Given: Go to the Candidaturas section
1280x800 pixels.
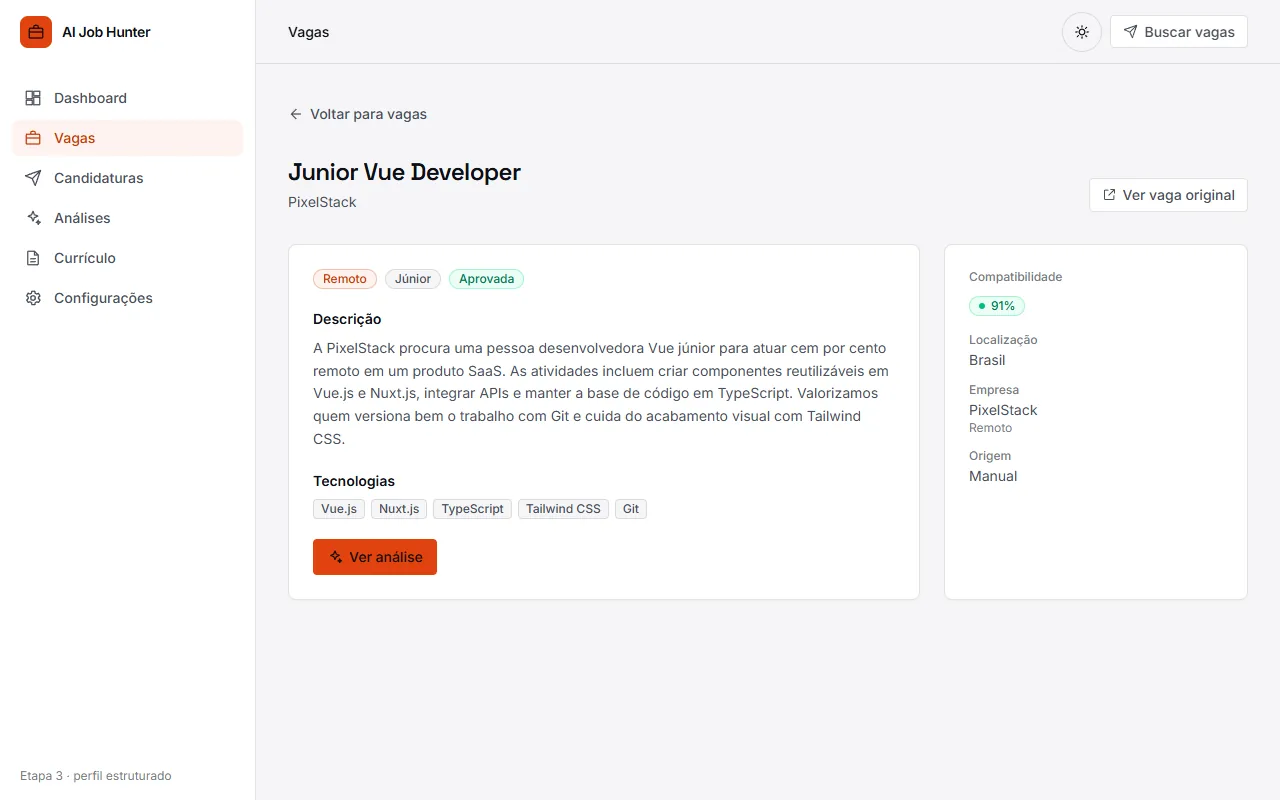Looking at the screenshot, I should point(127,178).
